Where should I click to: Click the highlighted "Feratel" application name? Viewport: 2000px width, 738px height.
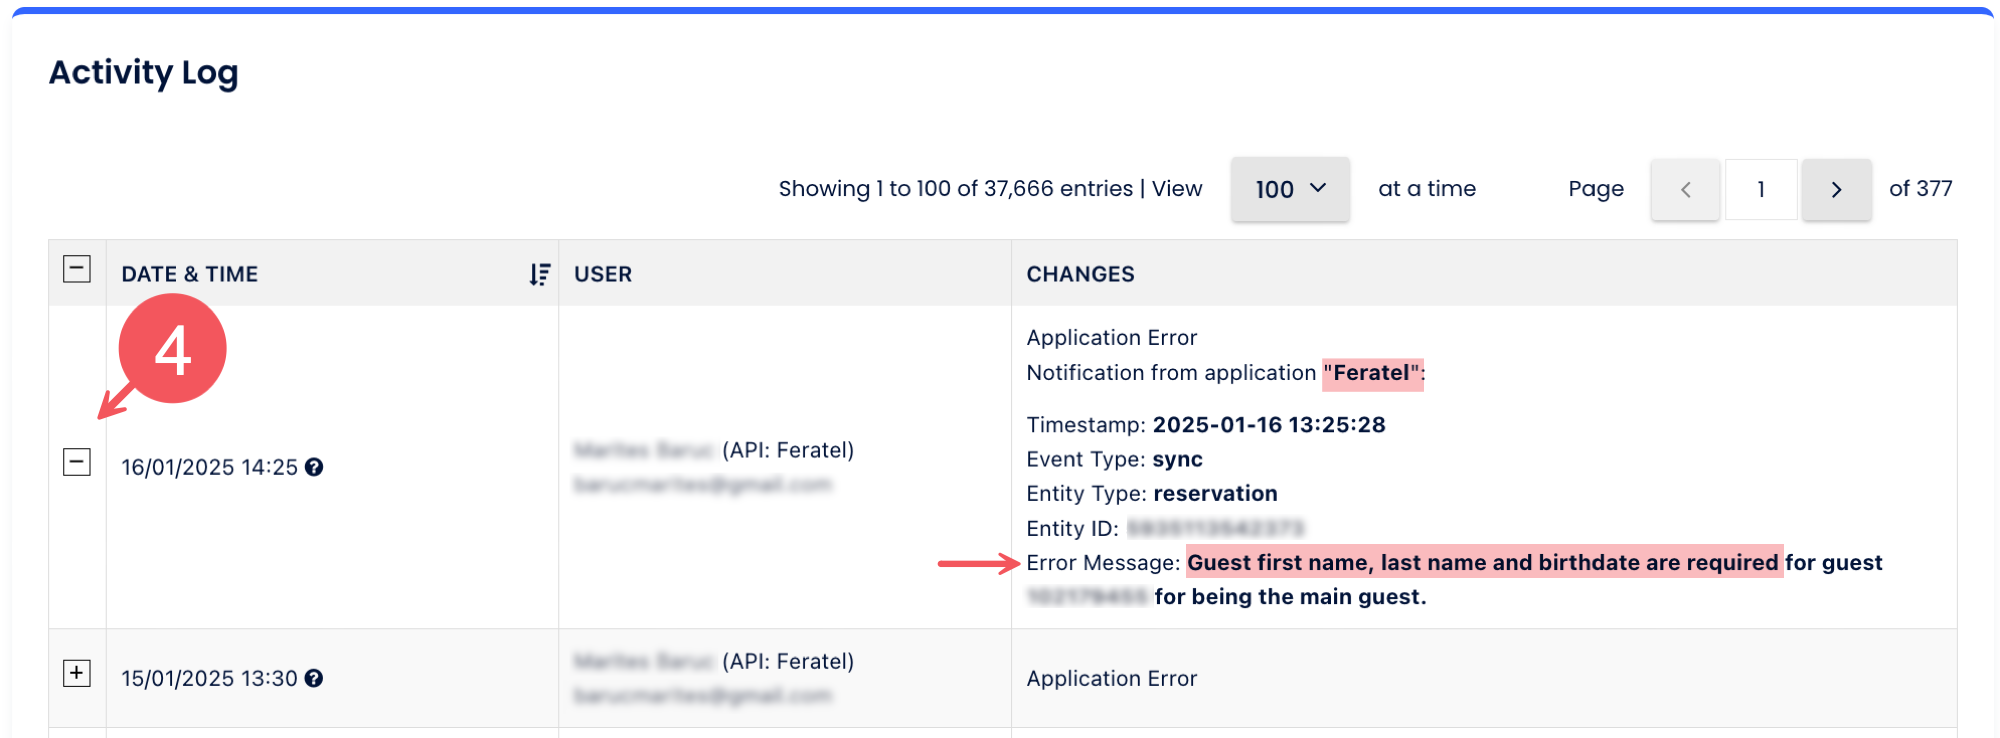1372,373
